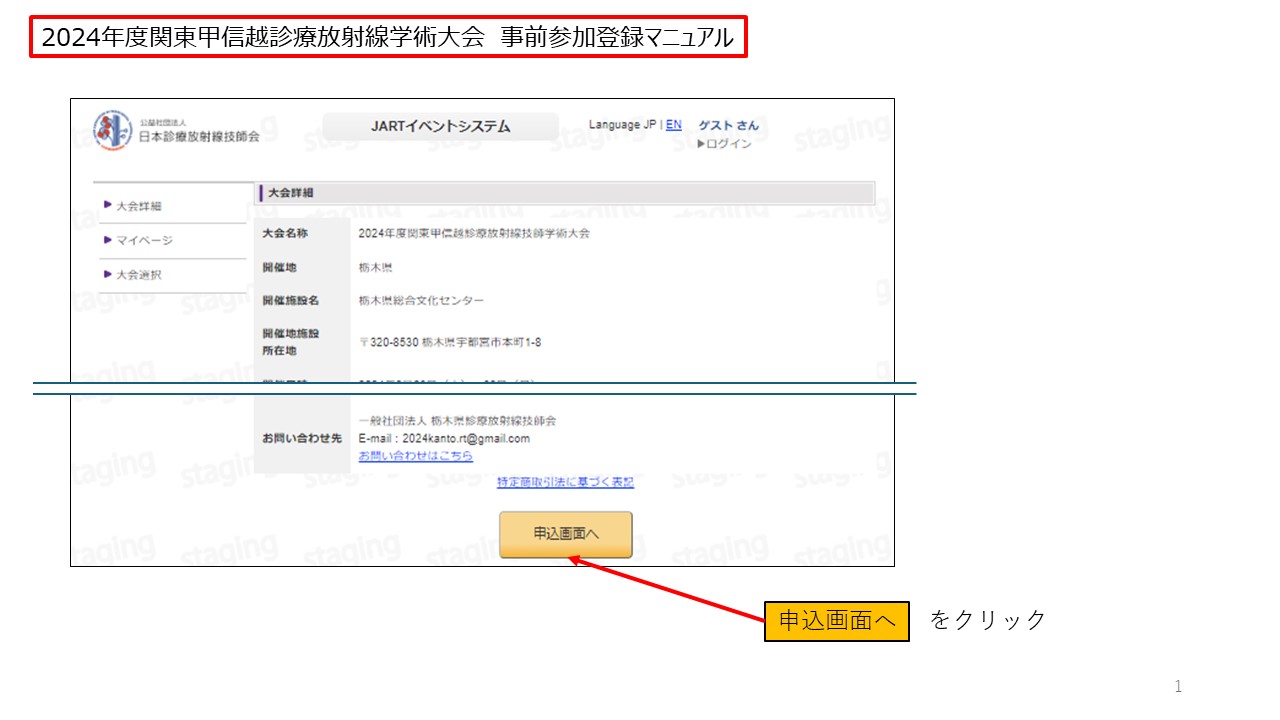1280x720 pixels.
Task: Click the slide title in the red box
Action: (388, 38)
